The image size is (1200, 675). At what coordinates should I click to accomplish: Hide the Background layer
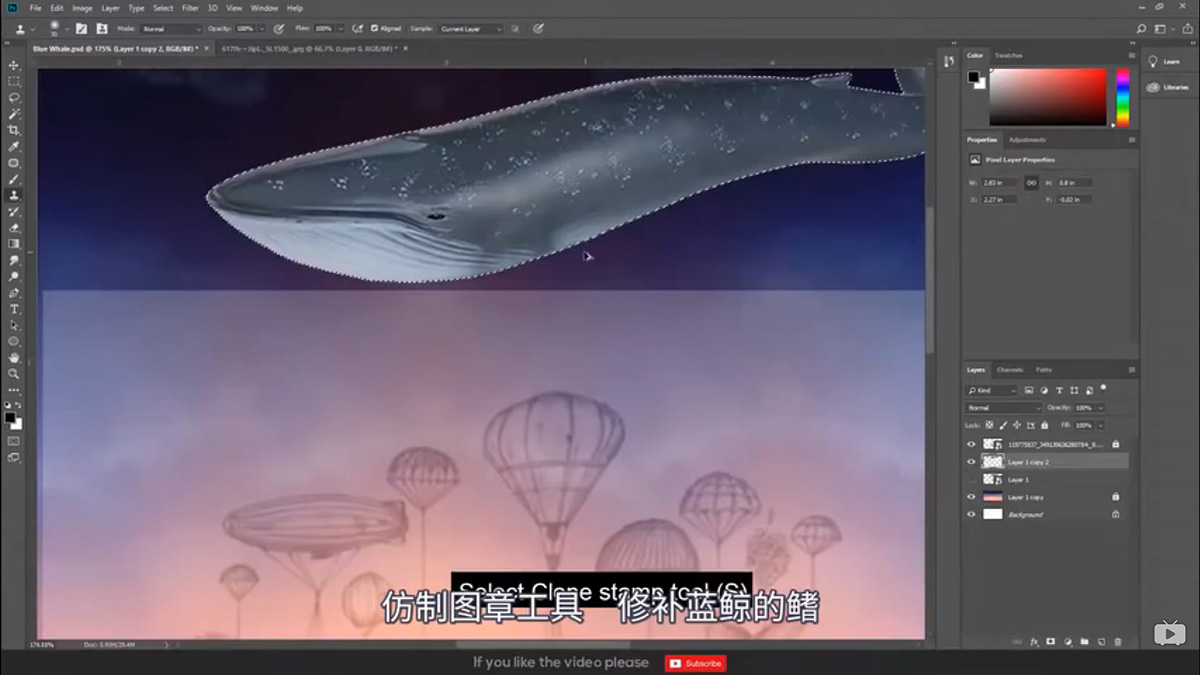pos(971,514)
